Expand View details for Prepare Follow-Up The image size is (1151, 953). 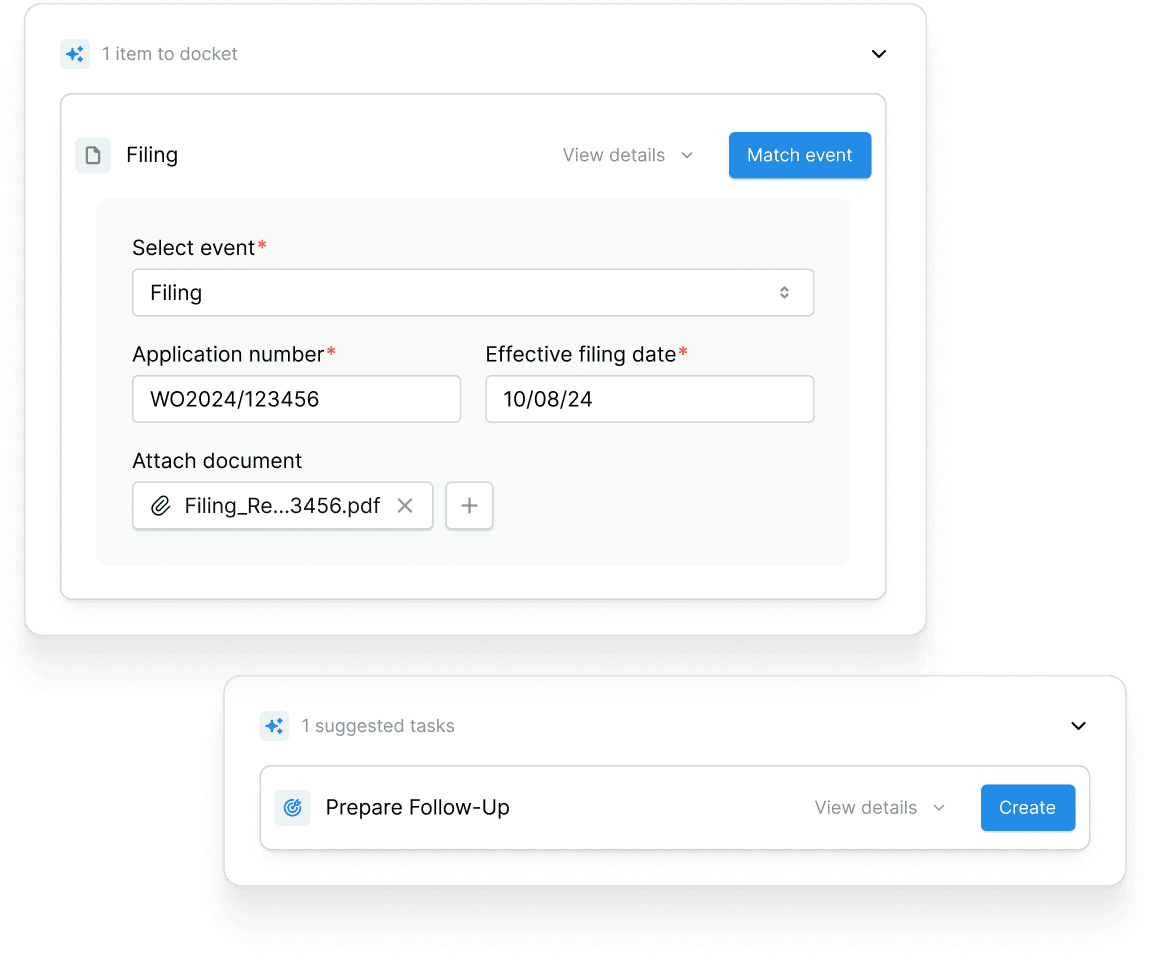click(879, 808)
